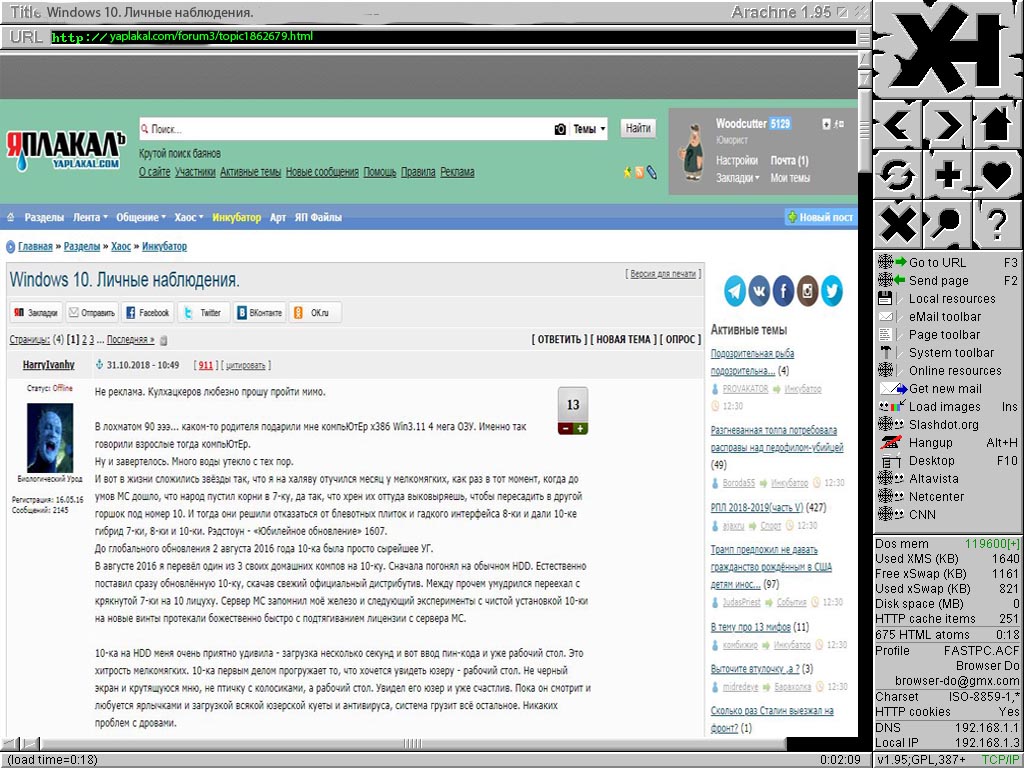Screen dimensions: 1024x768
Task: Open Facebook social circle icon
Action: coord(783,291)
